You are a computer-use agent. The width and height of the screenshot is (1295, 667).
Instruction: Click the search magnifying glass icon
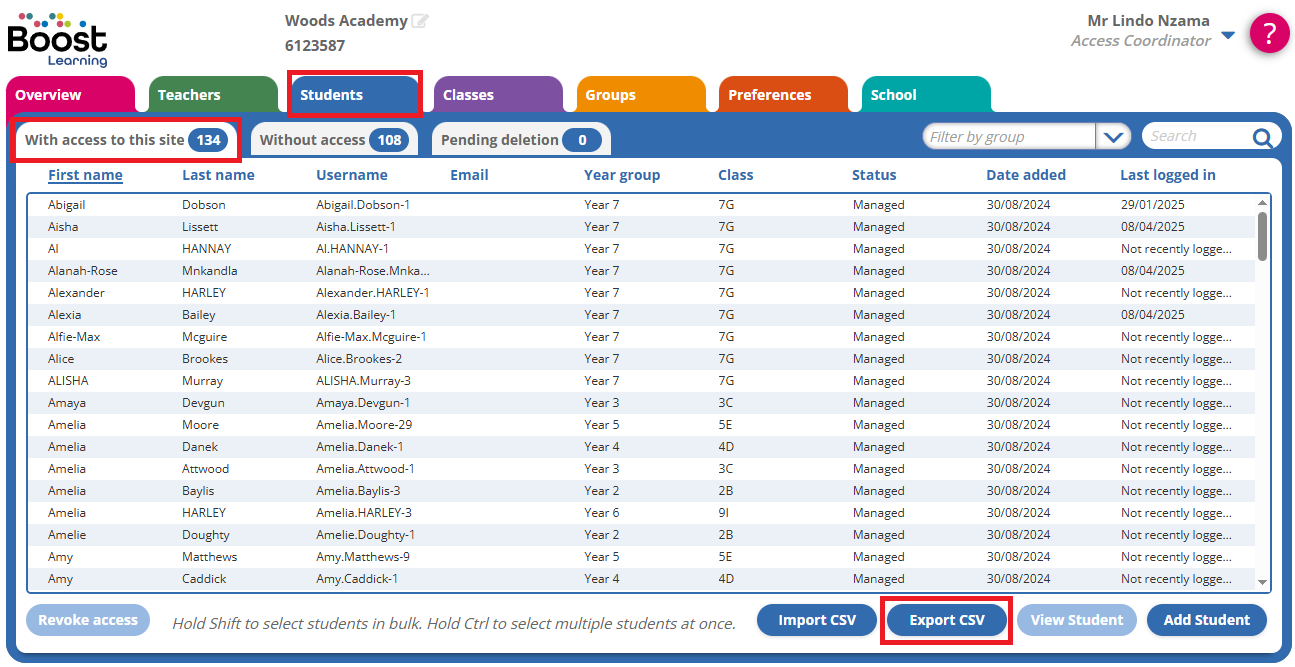(1263, 138)
